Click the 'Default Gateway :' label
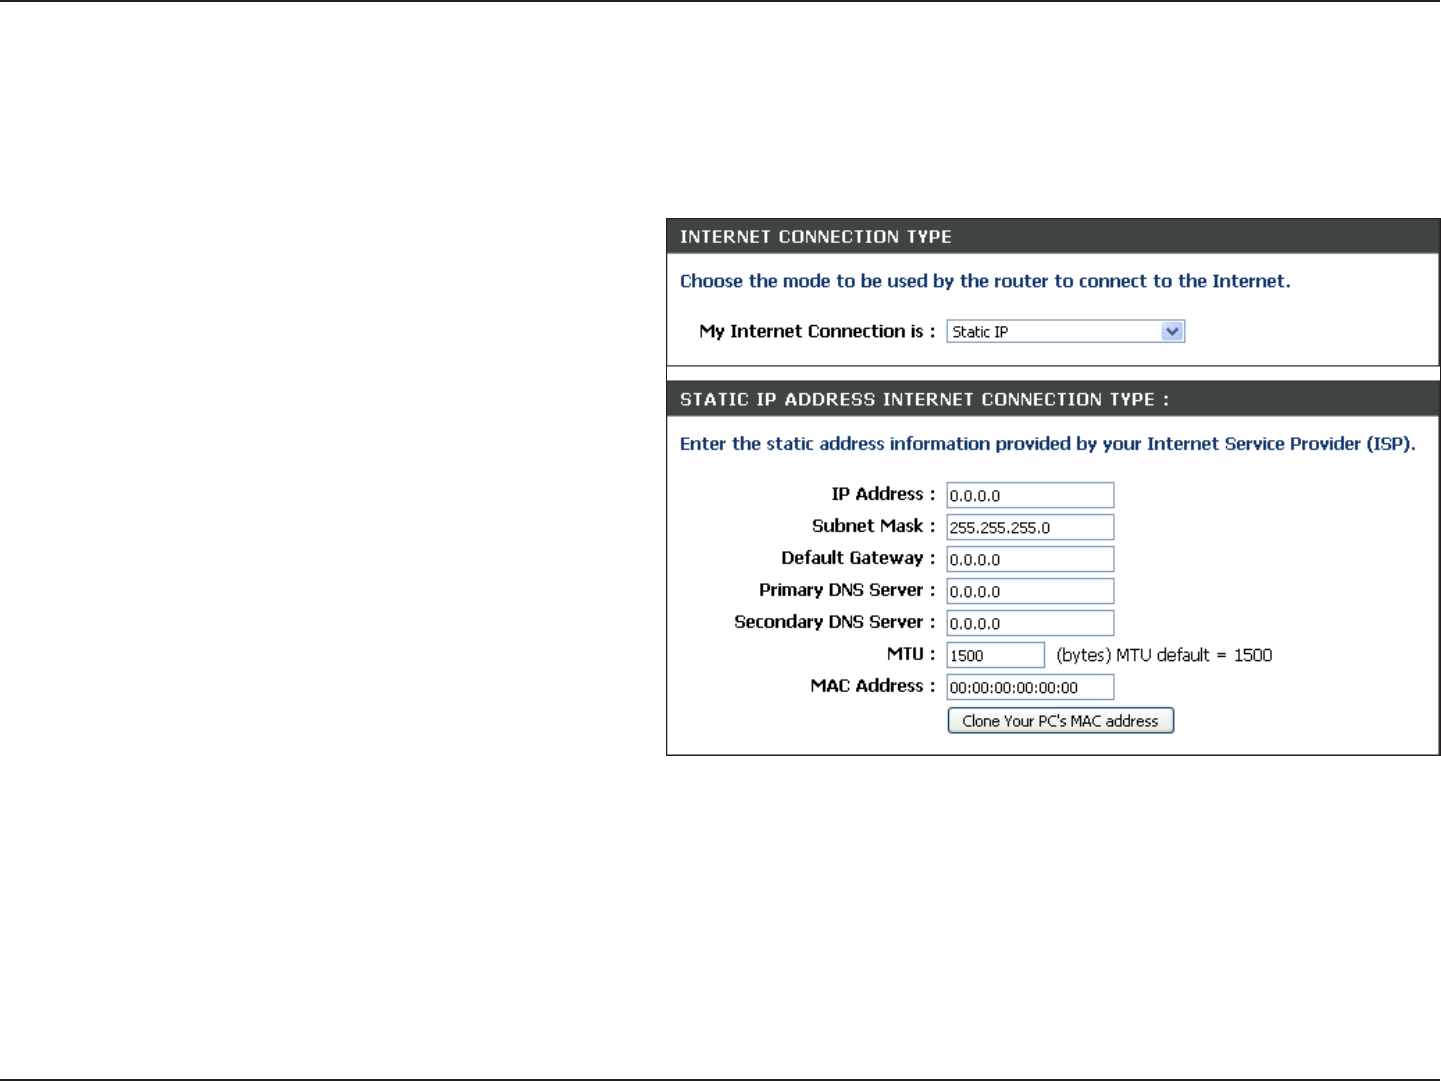This screenshot has height=1081, width=1441. point(858,558)
